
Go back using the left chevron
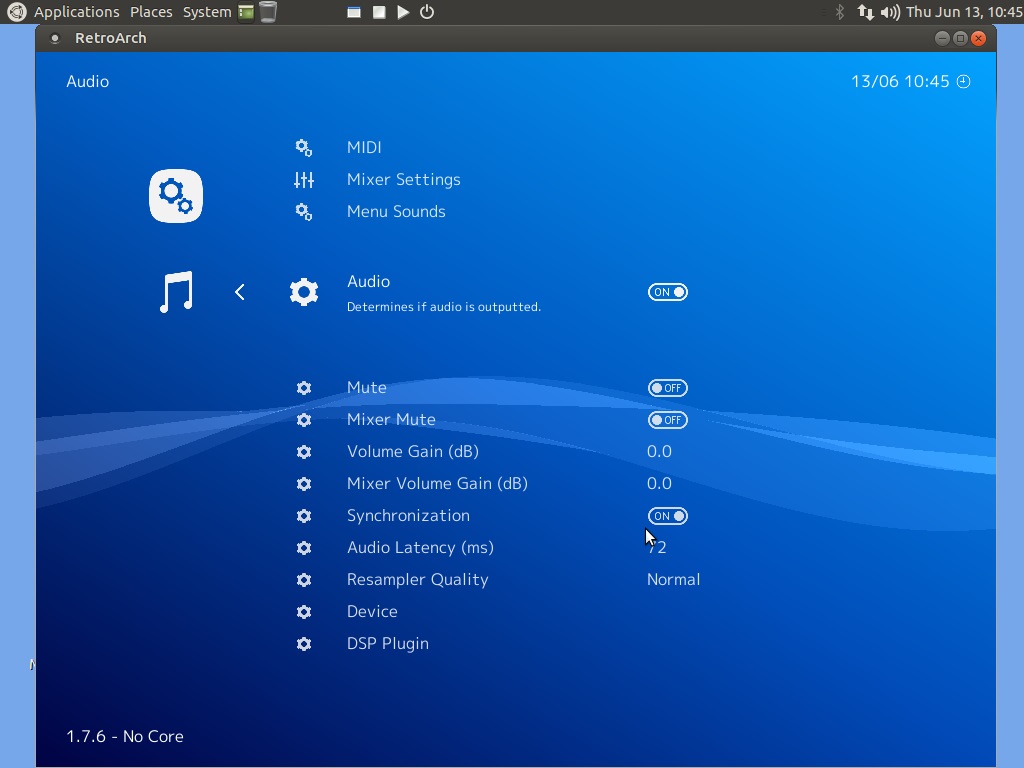coord(240,292)
